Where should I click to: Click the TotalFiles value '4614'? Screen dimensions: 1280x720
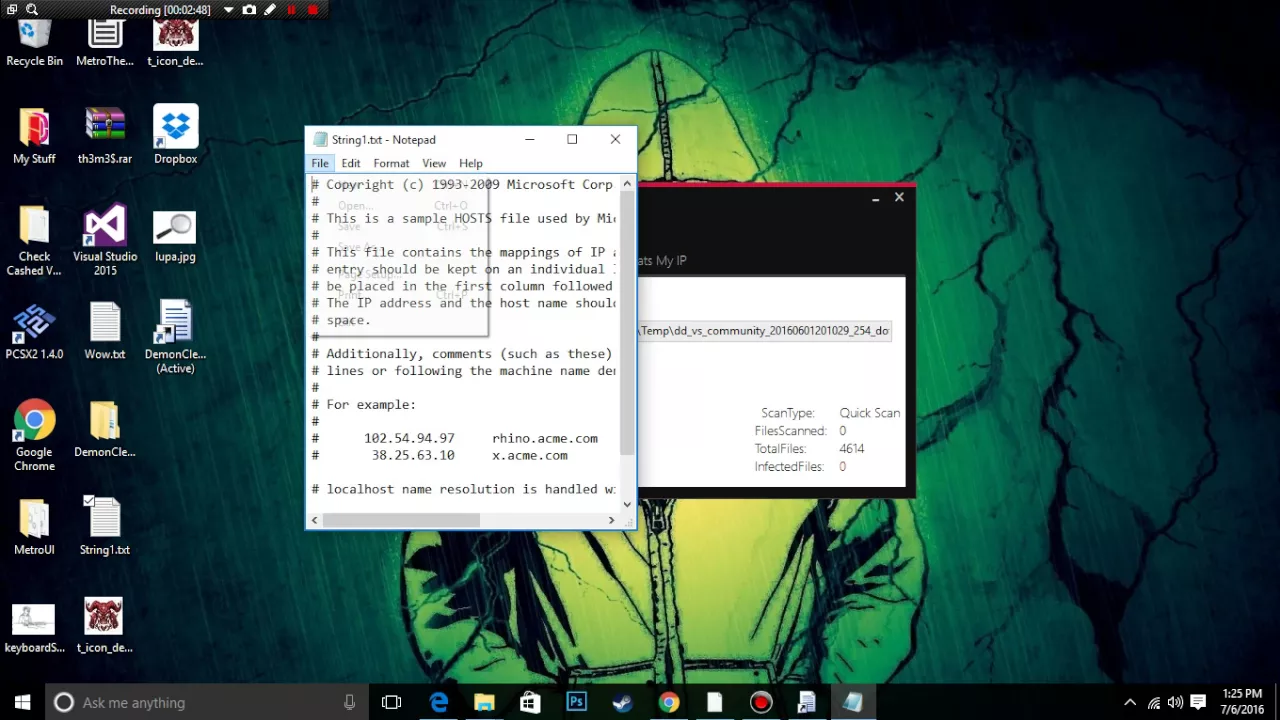tap(852, 449)
